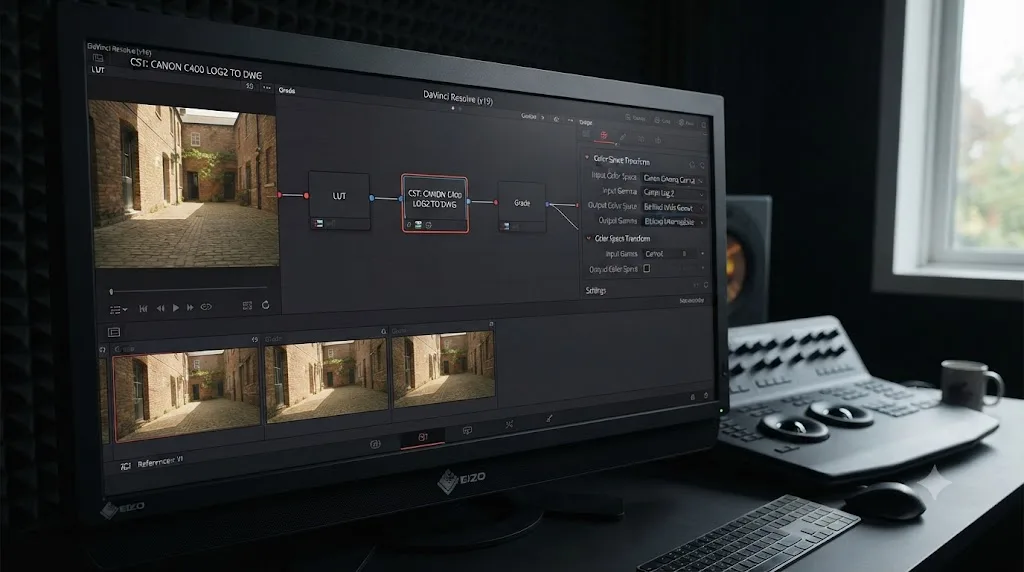Fast forward the clip in the viewer

(190, 307)
